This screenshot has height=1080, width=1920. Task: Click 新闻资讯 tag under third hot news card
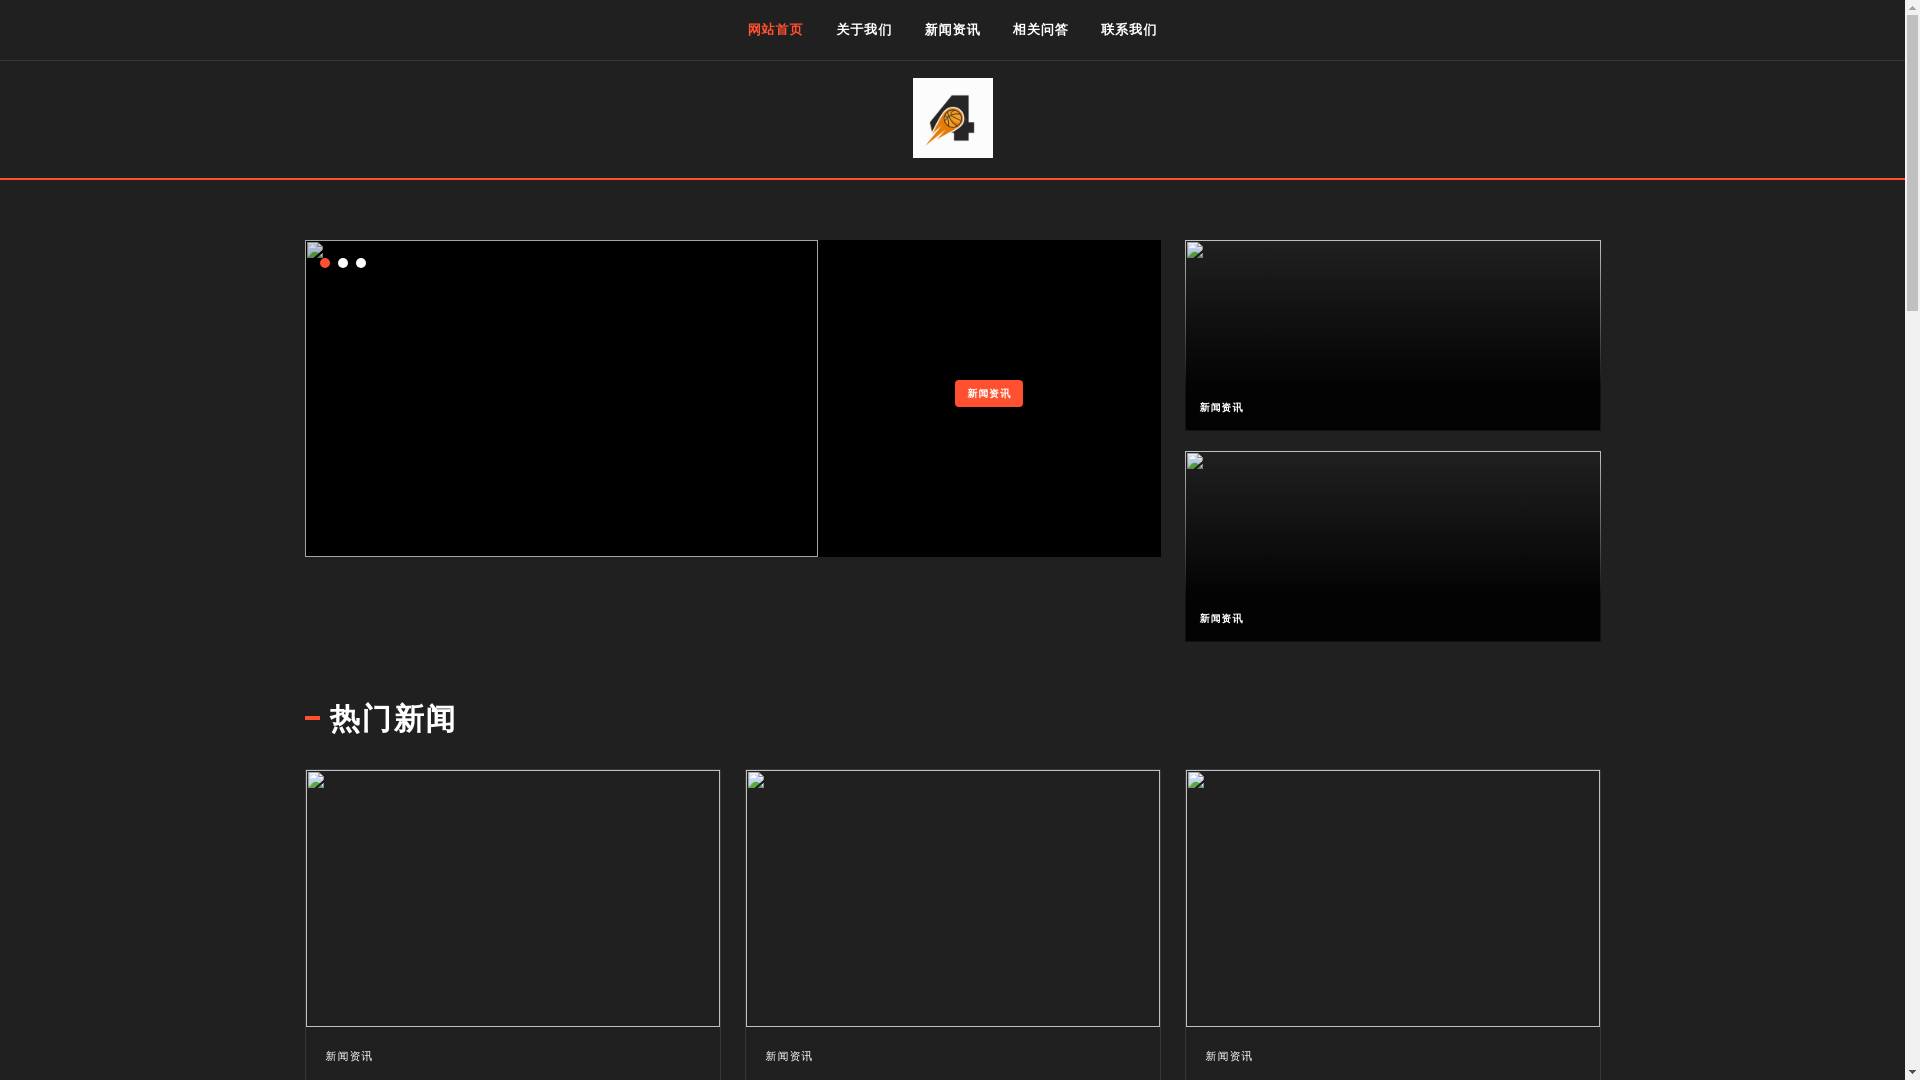pyautogui.click(x=1229, y=1056)
